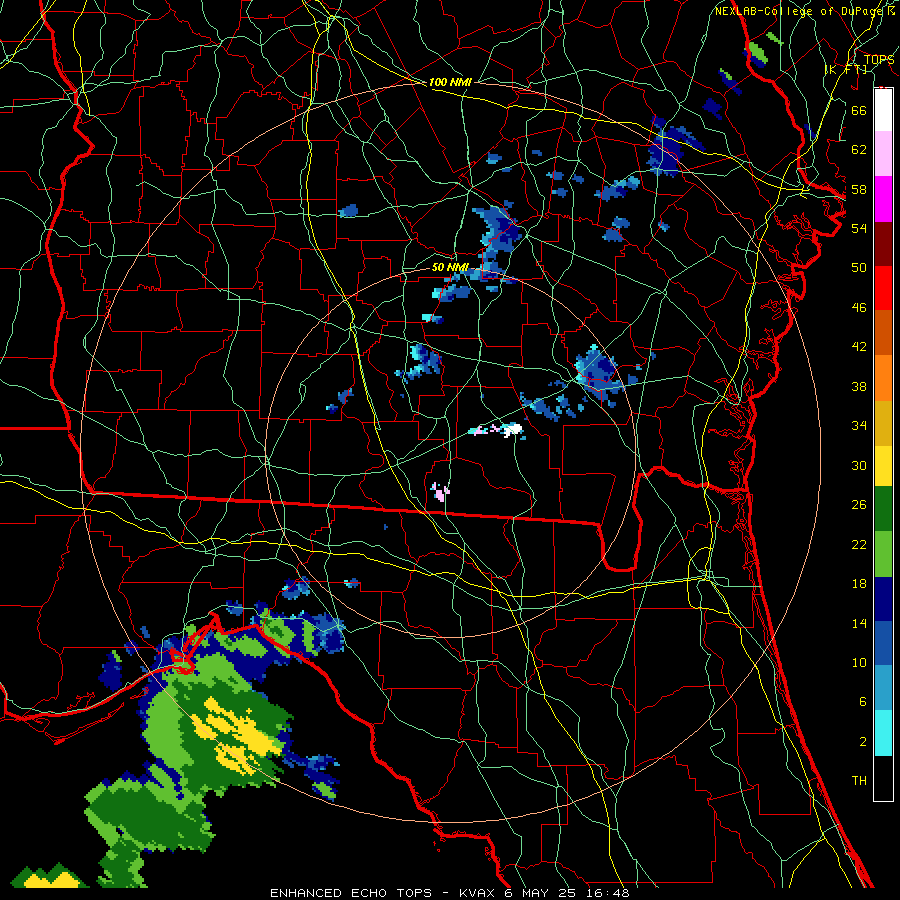Click the gold mustard legend swatch
Screen dimensions: 900x900
coord(883,422)
